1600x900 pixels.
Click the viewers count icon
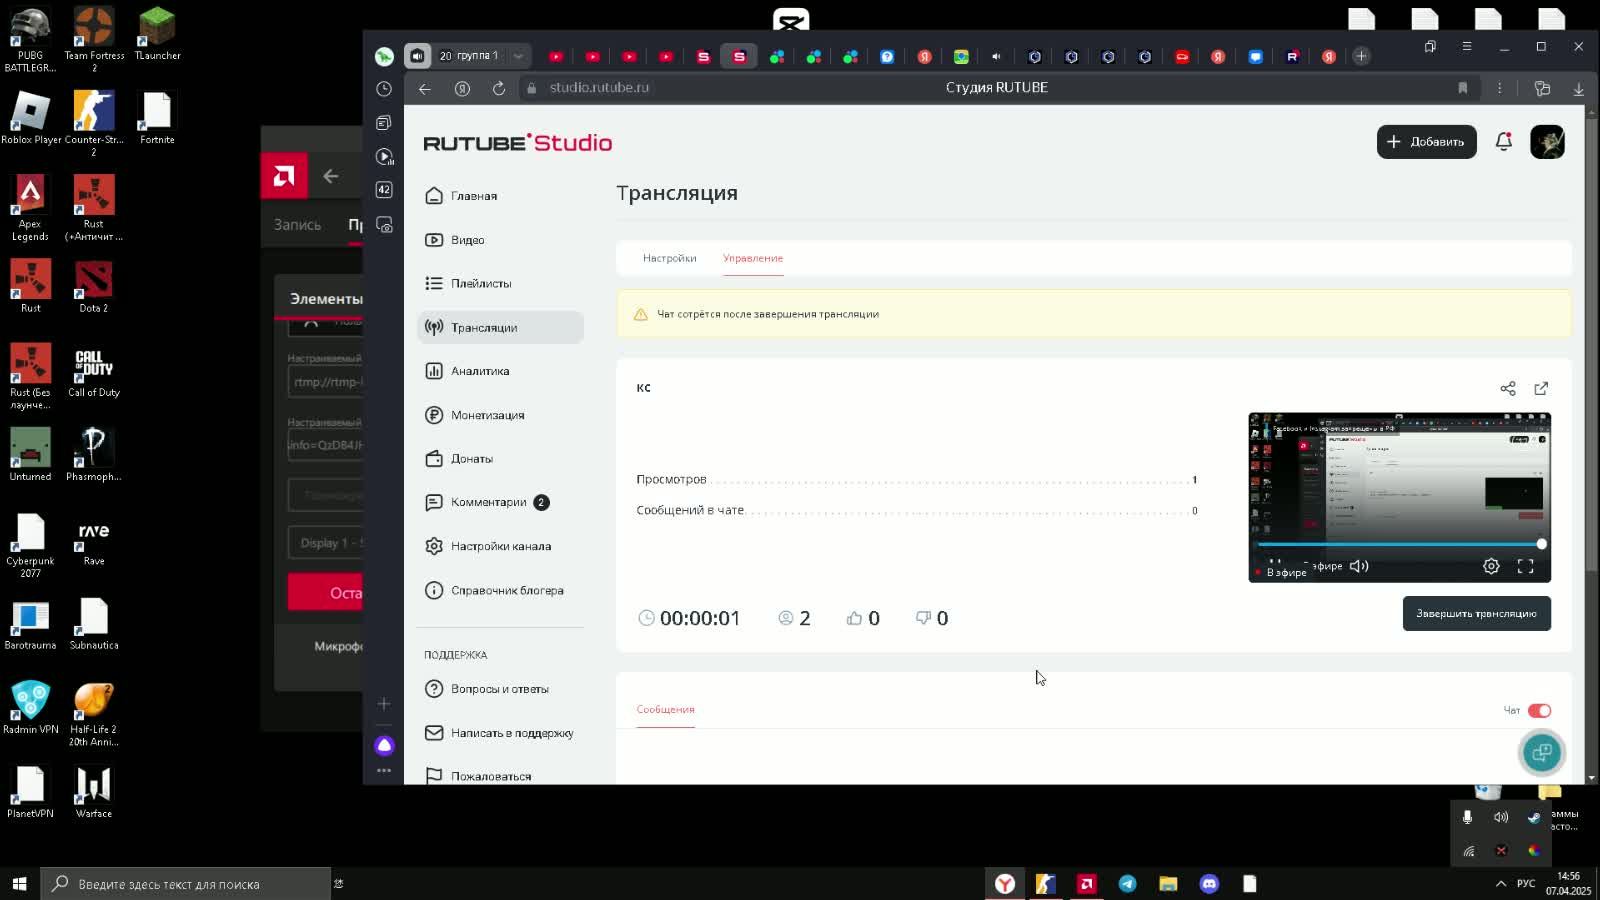786,618
